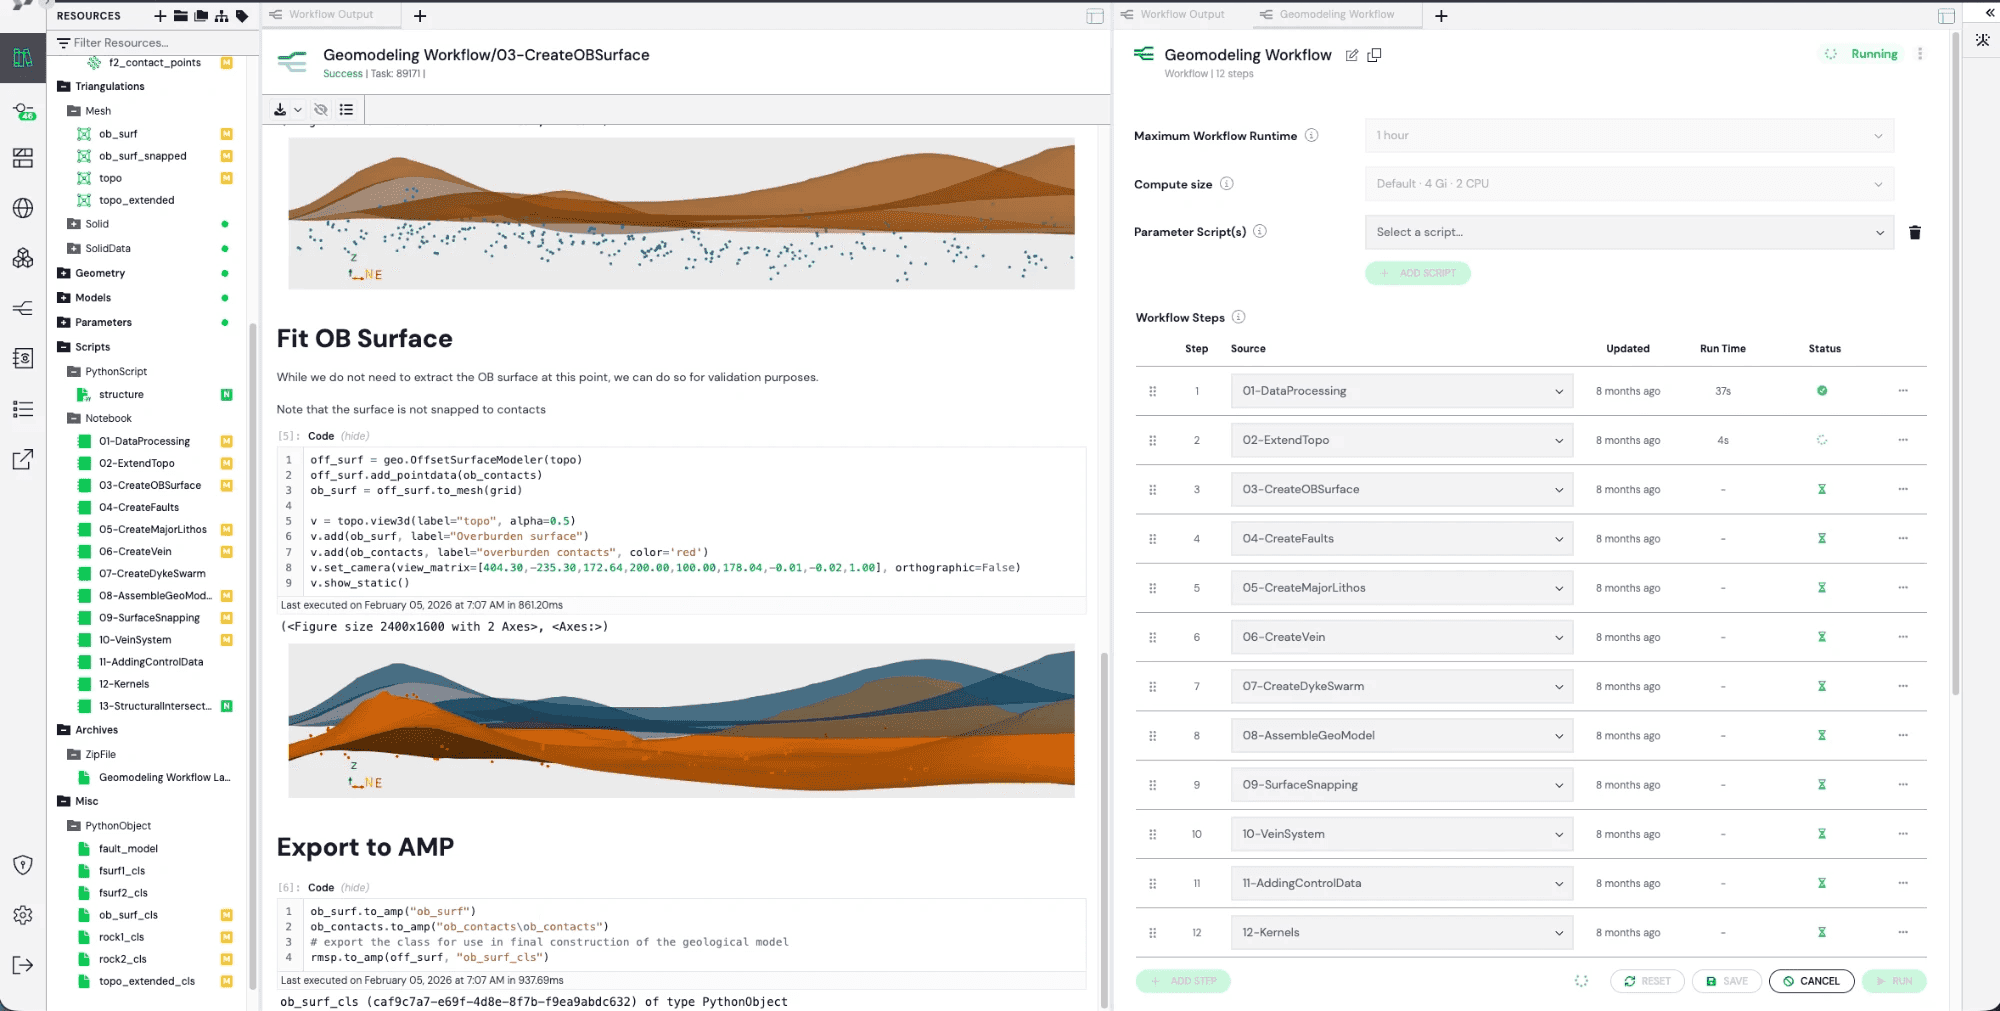2000x1011 pixels.
Task: Open the shield icon in left sidebar
Action: [x=23, y=865]
